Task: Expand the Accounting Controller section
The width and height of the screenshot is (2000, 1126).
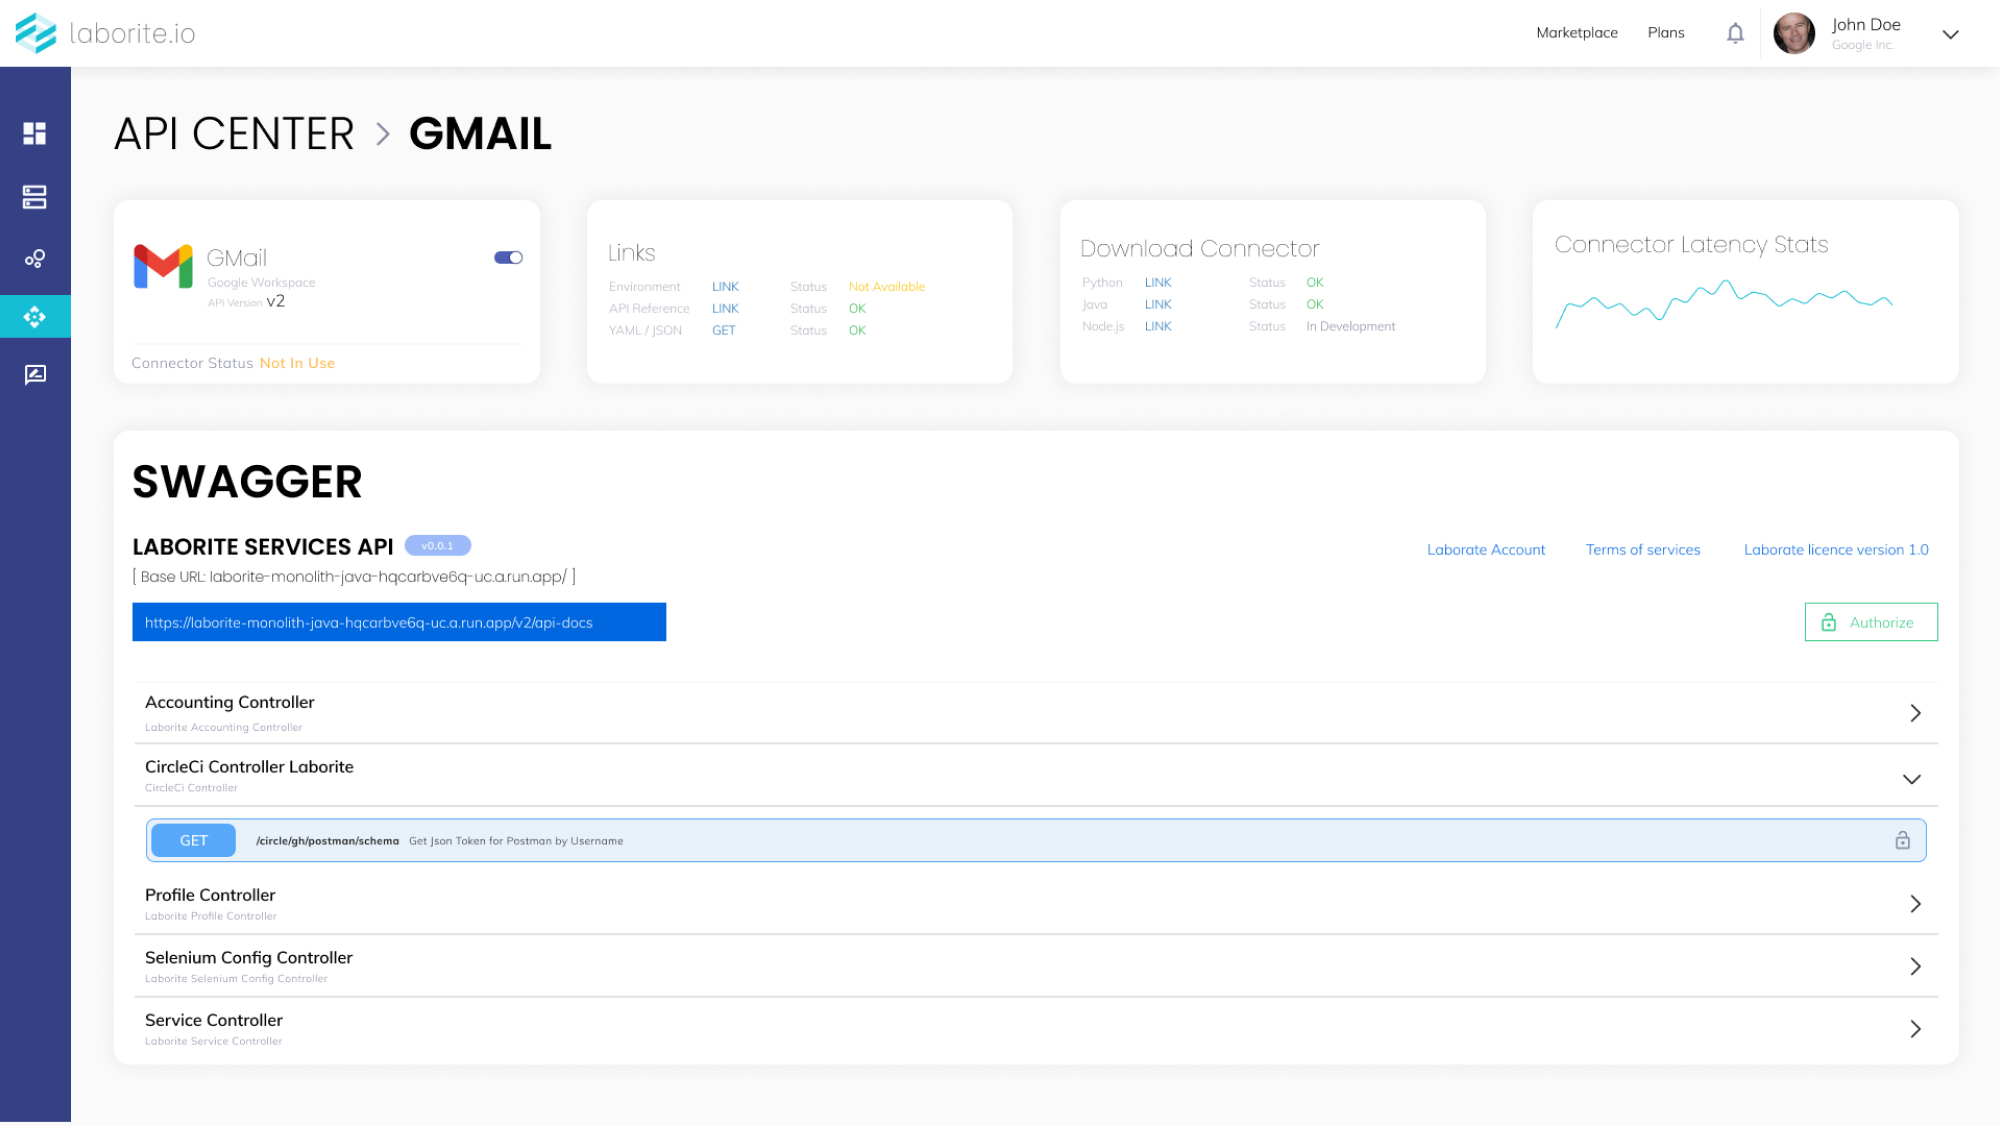Action: (1915, 713)
